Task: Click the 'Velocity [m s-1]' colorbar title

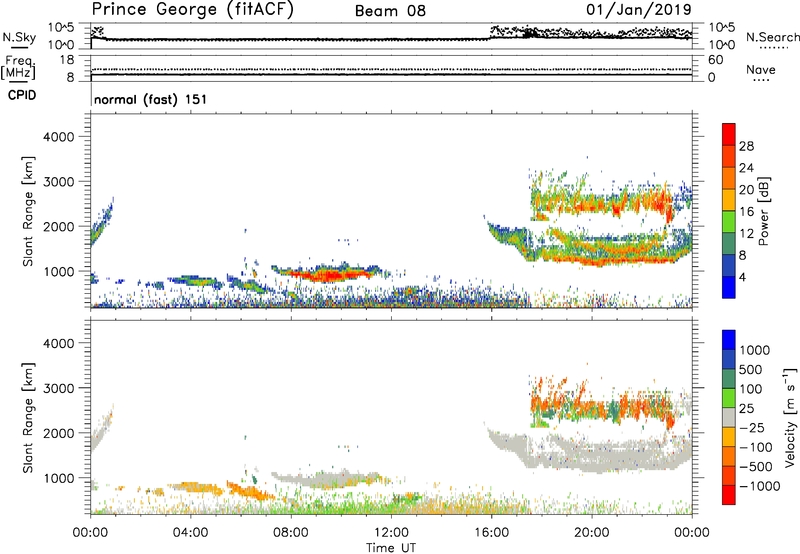Action: click(x=790, y=417)
